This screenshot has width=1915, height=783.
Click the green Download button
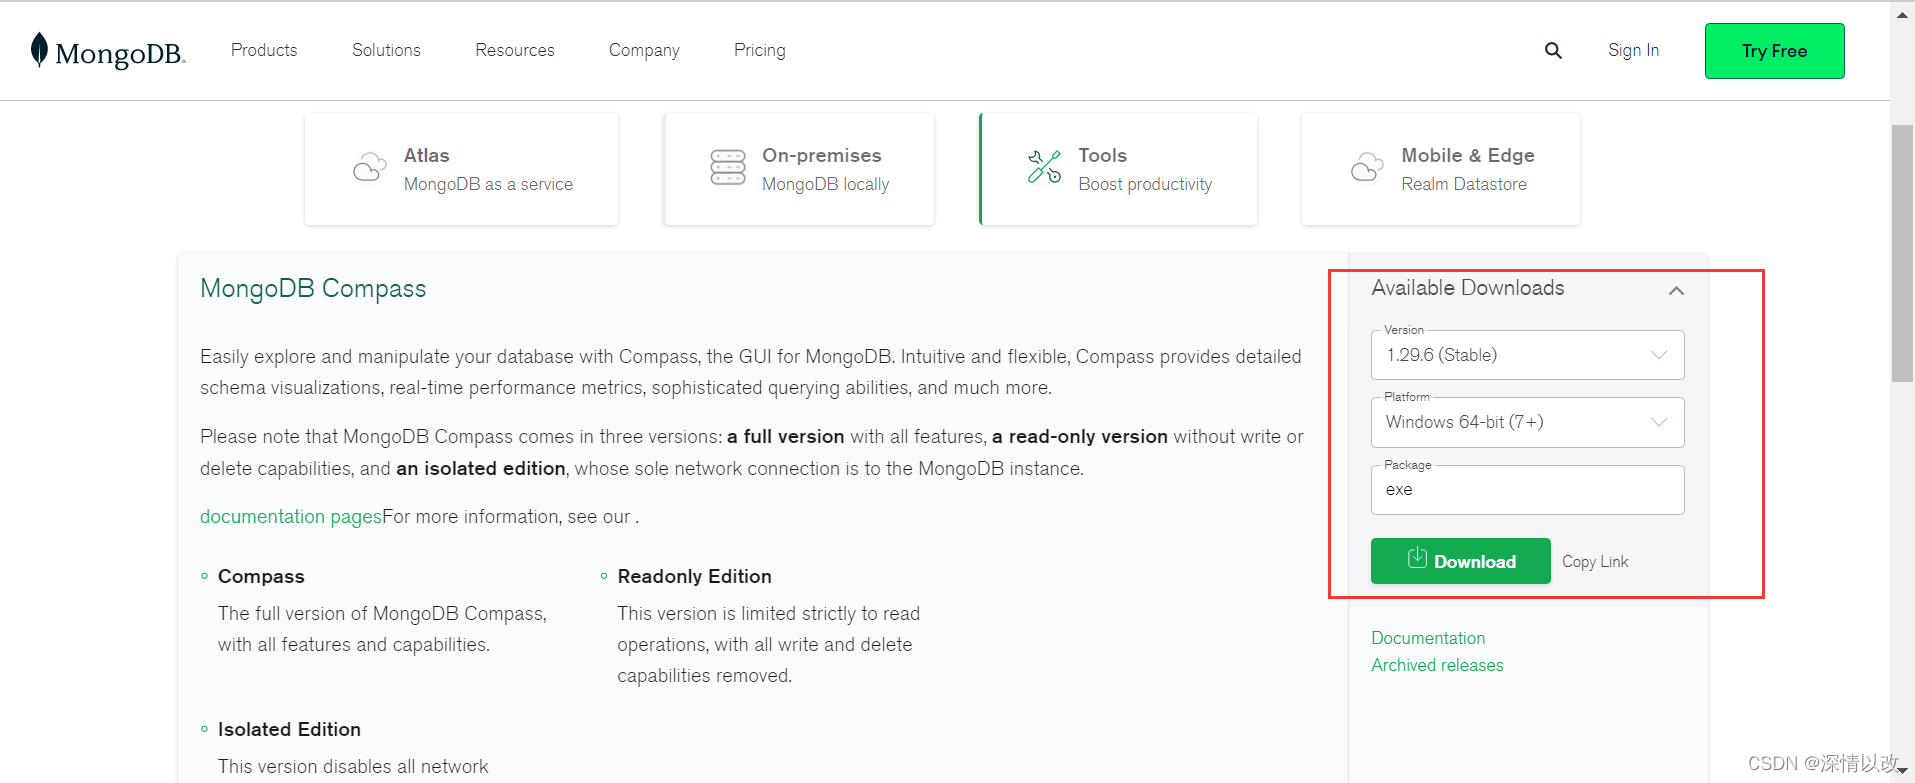[x=1461, y=561]
